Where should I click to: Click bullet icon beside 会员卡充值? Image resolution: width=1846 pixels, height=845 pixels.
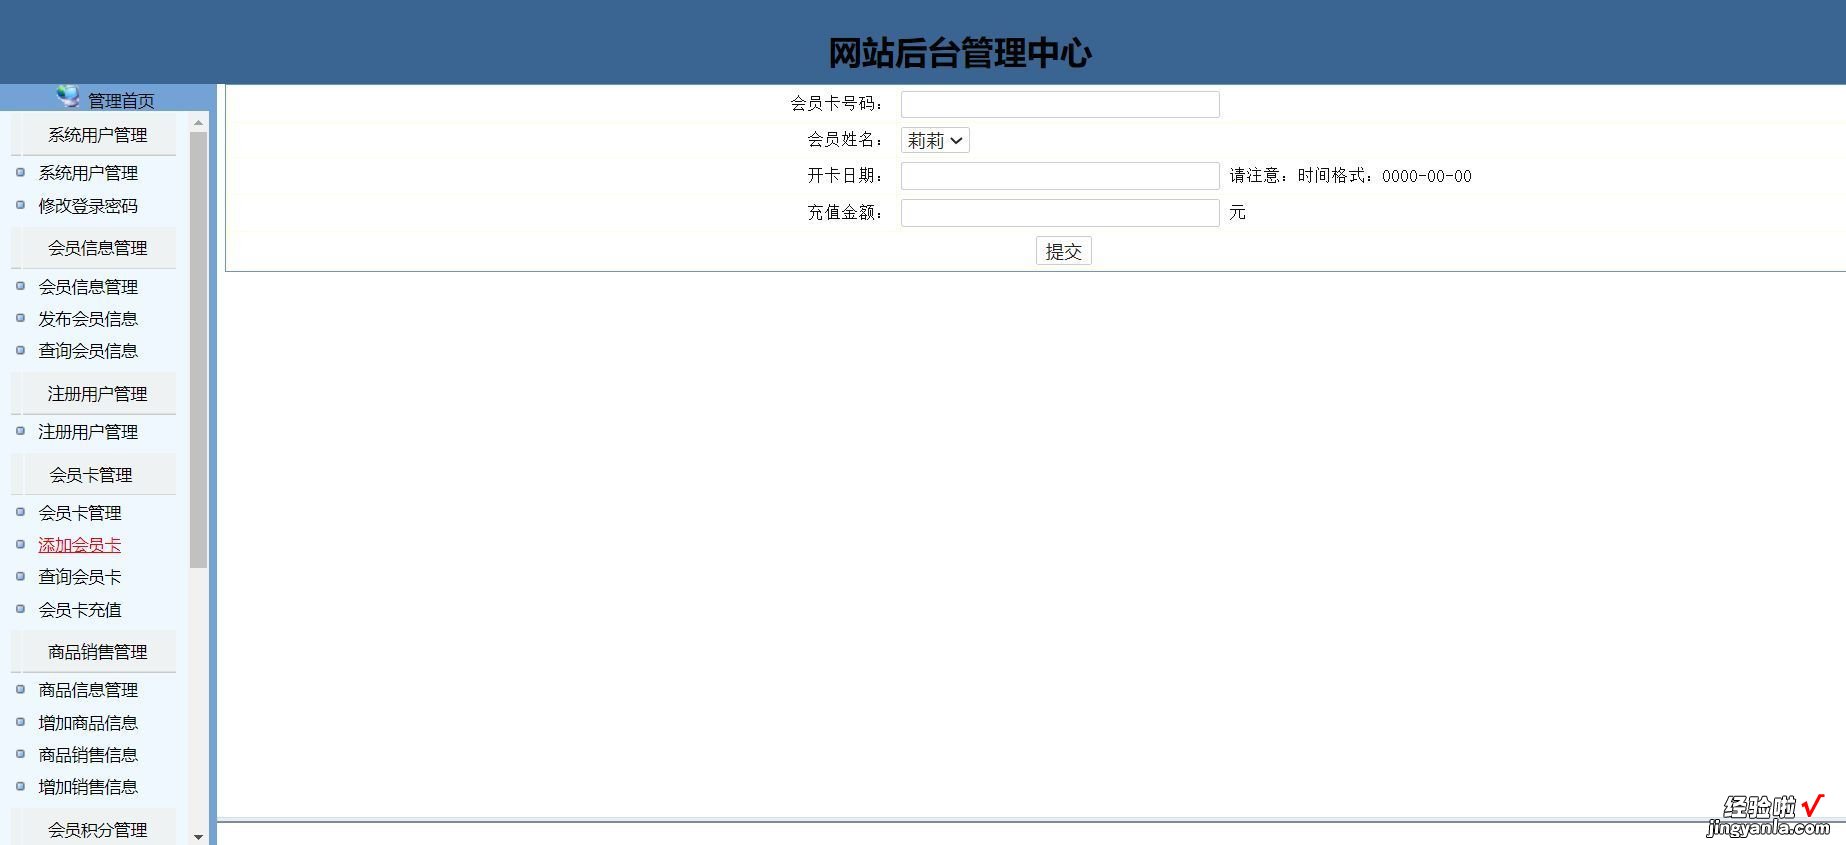(20, 609)
